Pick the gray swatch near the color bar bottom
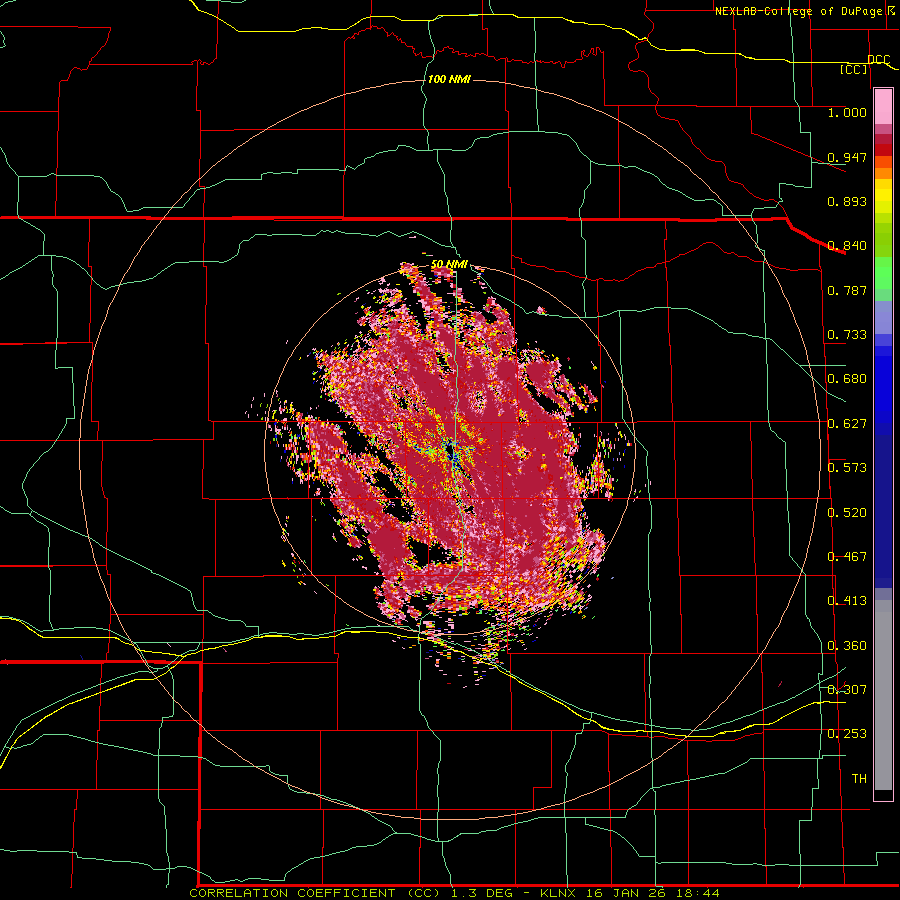Viewport: 900px width, 900px height. click(883, 695)
